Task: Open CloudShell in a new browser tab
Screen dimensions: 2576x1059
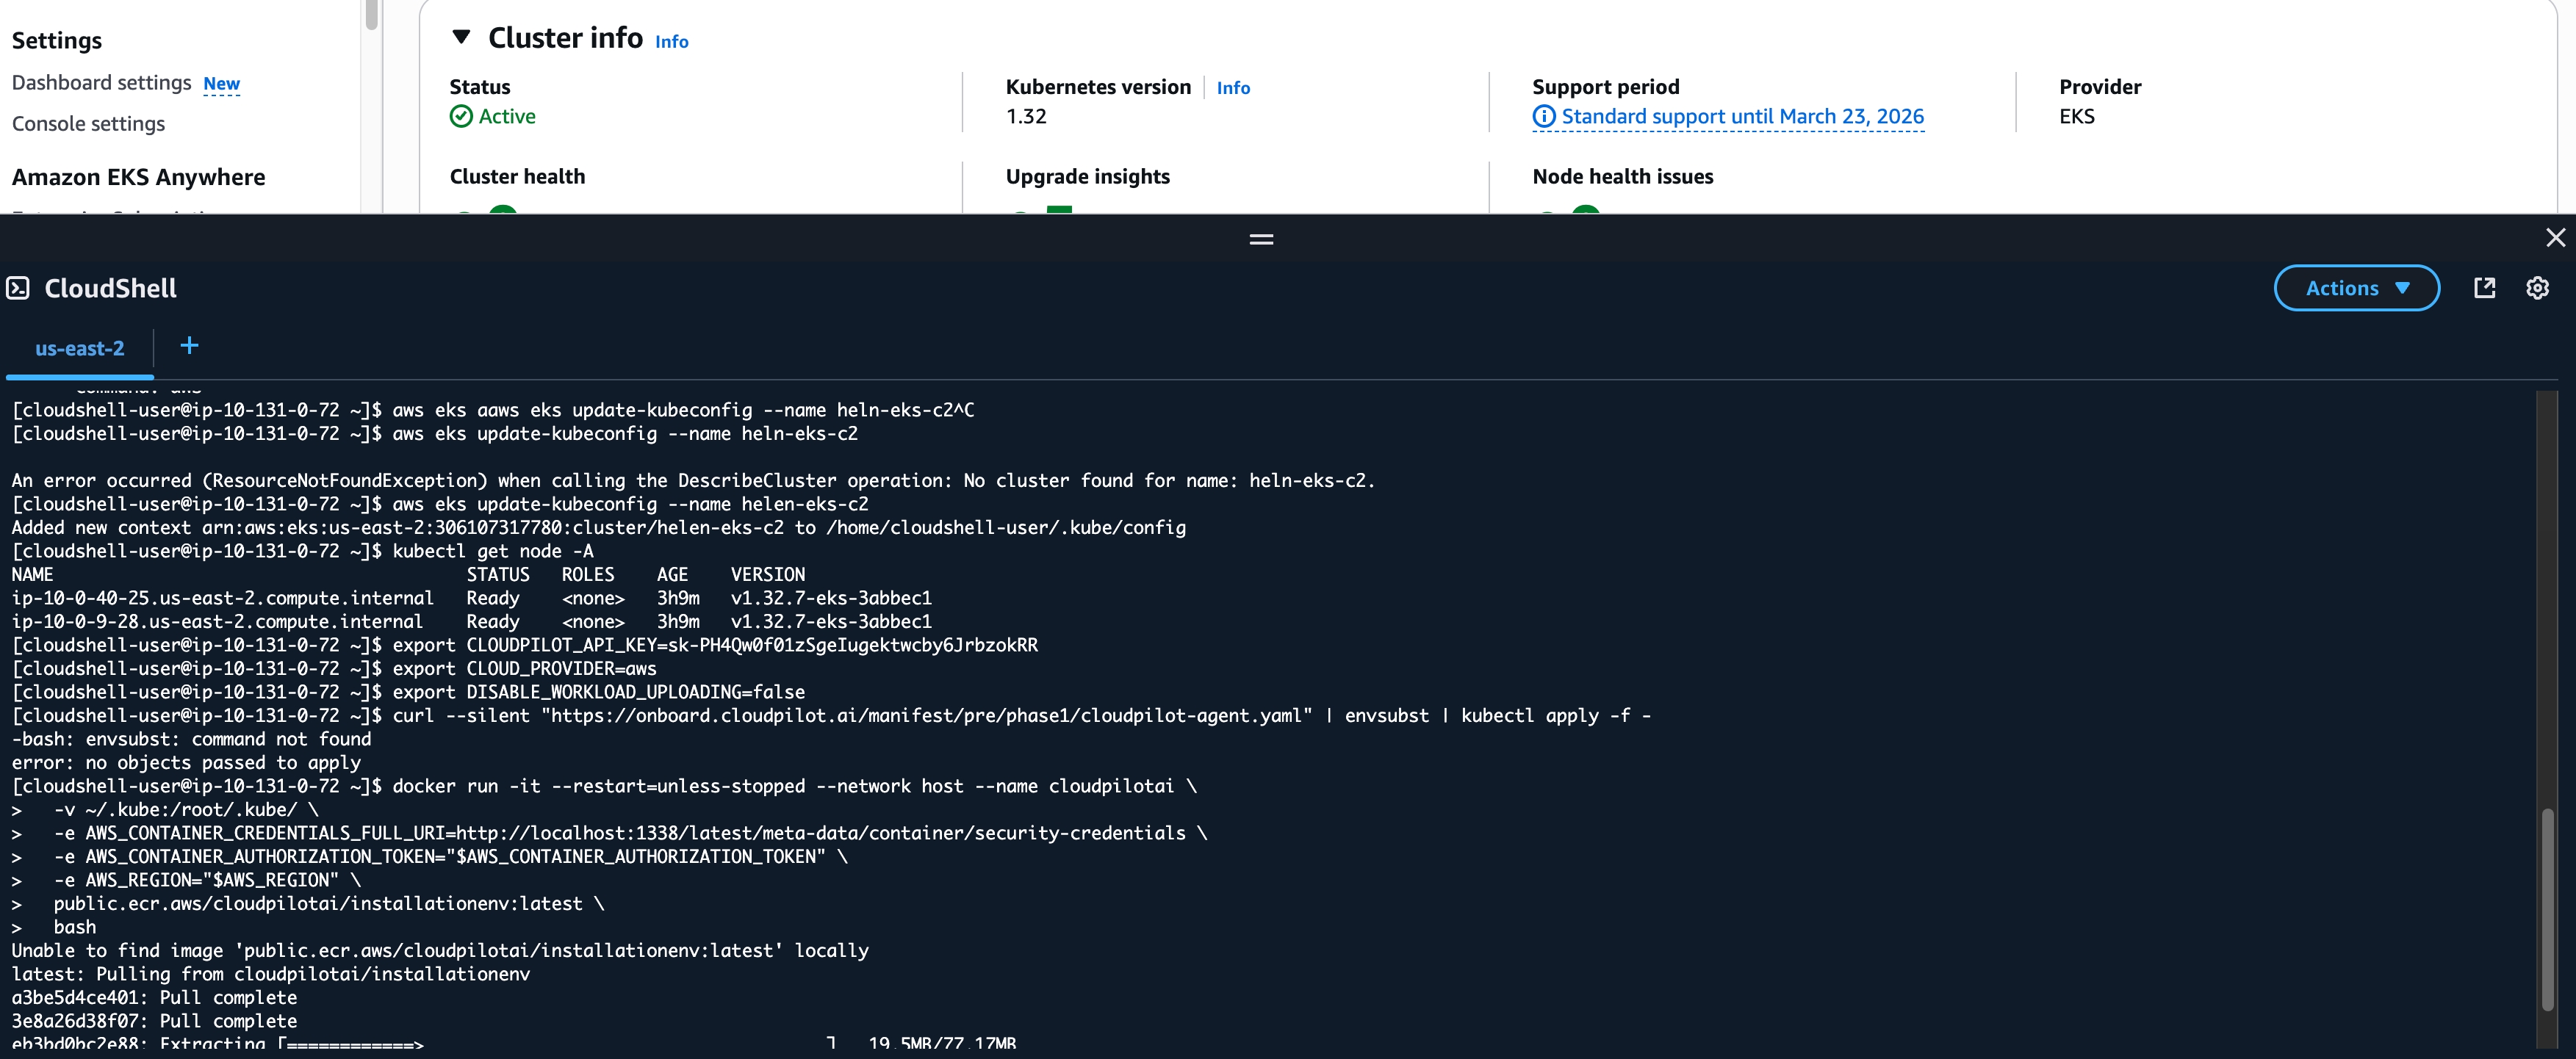Action: pyautogui.click(x=2485, y=288)
